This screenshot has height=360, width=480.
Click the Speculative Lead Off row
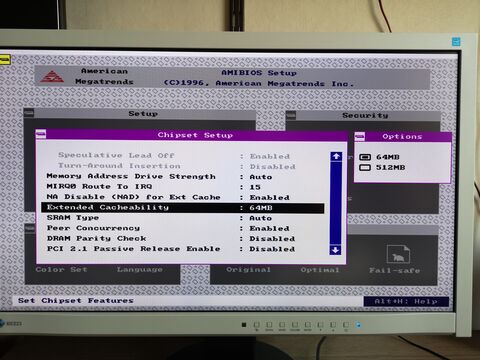[x=183, y=156]
